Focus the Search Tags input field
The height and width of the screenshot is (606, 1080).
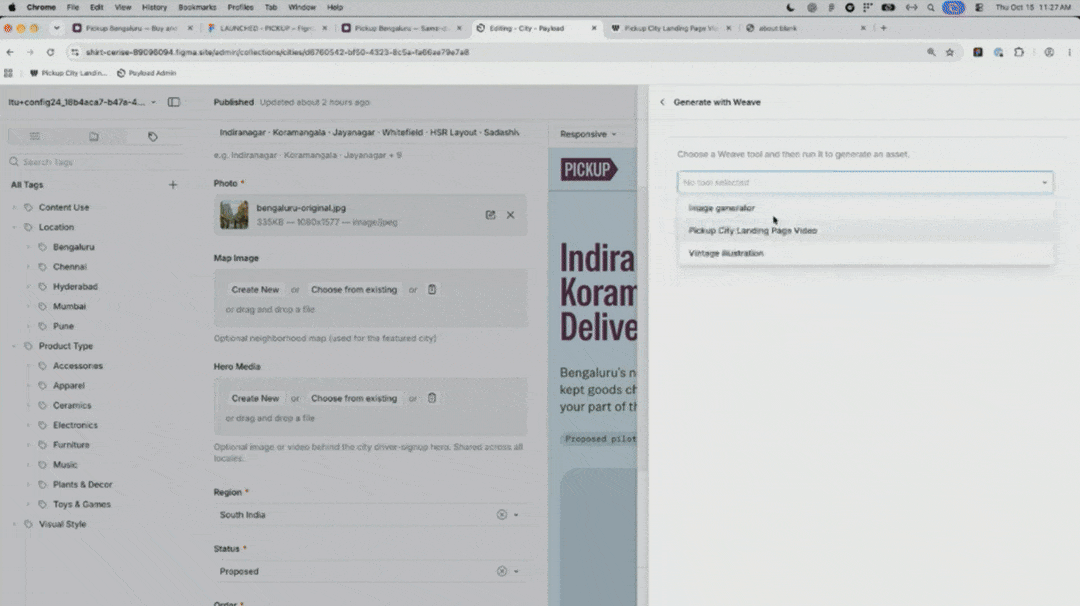[x=96, y=162]
